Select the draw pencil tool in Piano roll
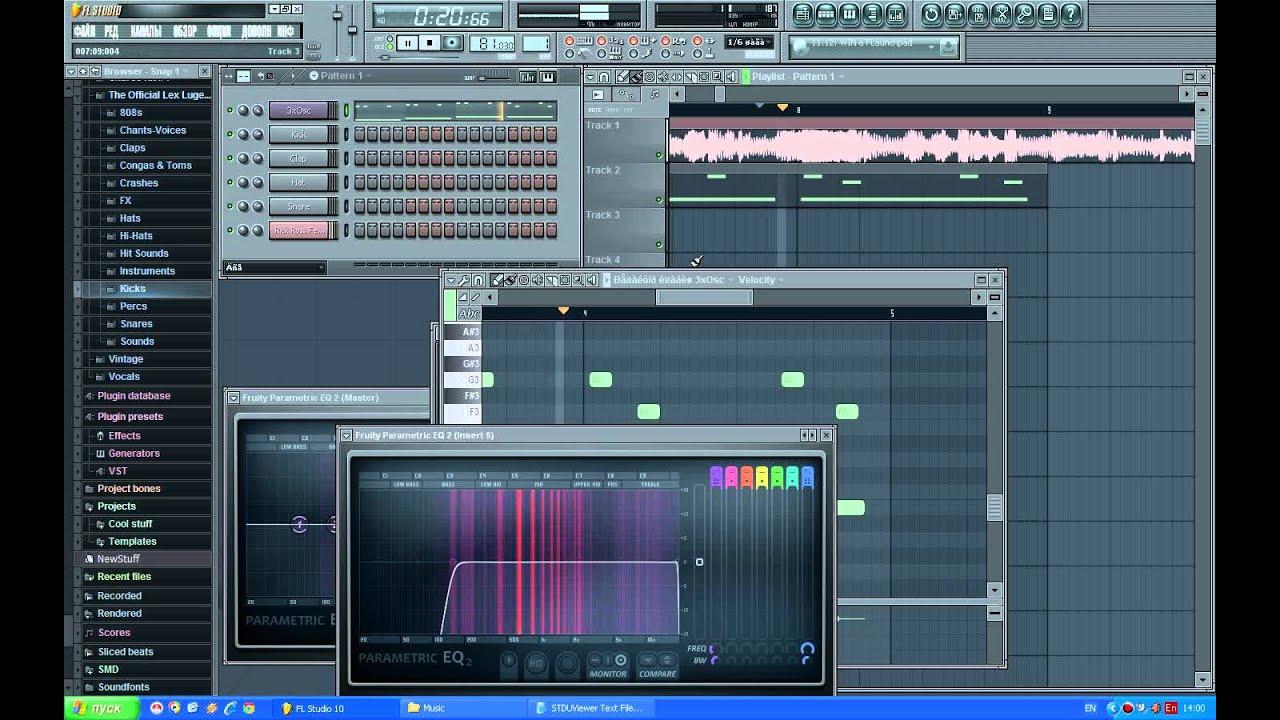The width and height of the screenshot is (1280, 720). 496,280
